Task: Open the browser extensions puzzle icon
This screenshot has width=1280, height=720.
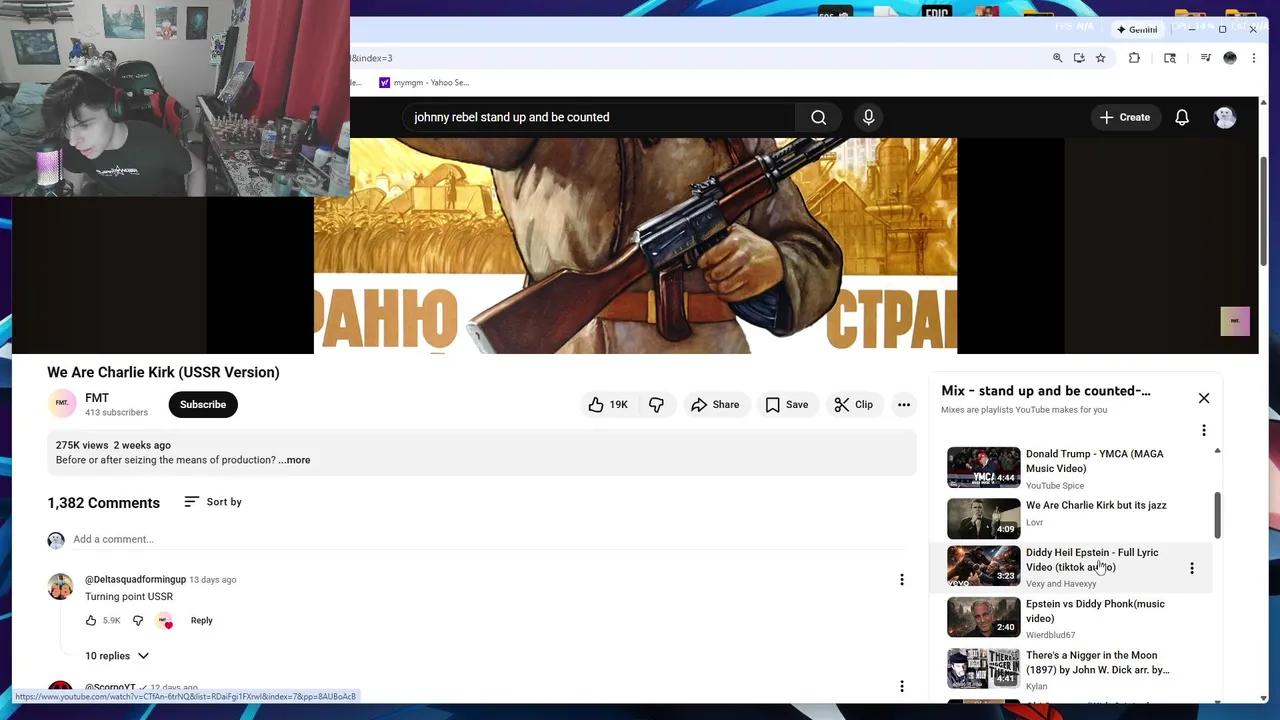Action: point(1134,57)
